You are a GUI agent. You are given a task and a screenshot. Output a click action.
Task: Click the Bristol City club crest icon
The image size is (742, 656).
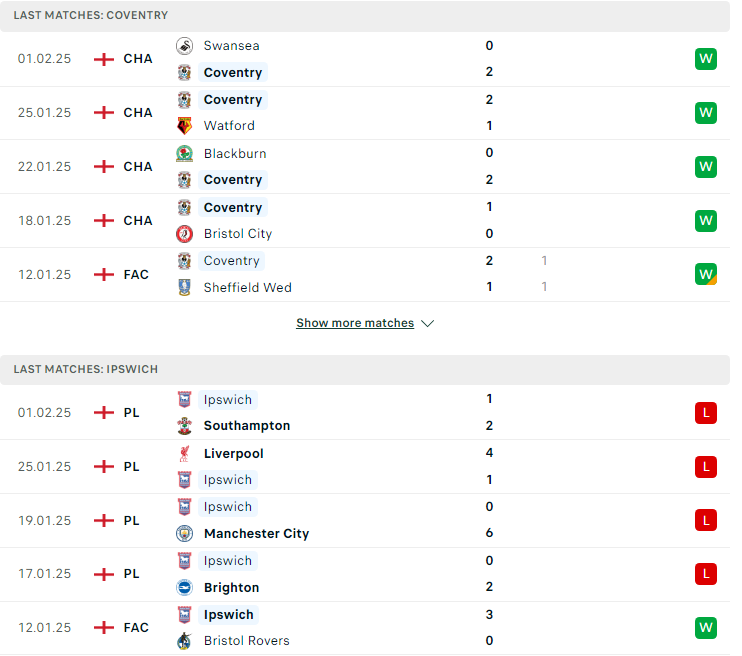coord(184,234)
